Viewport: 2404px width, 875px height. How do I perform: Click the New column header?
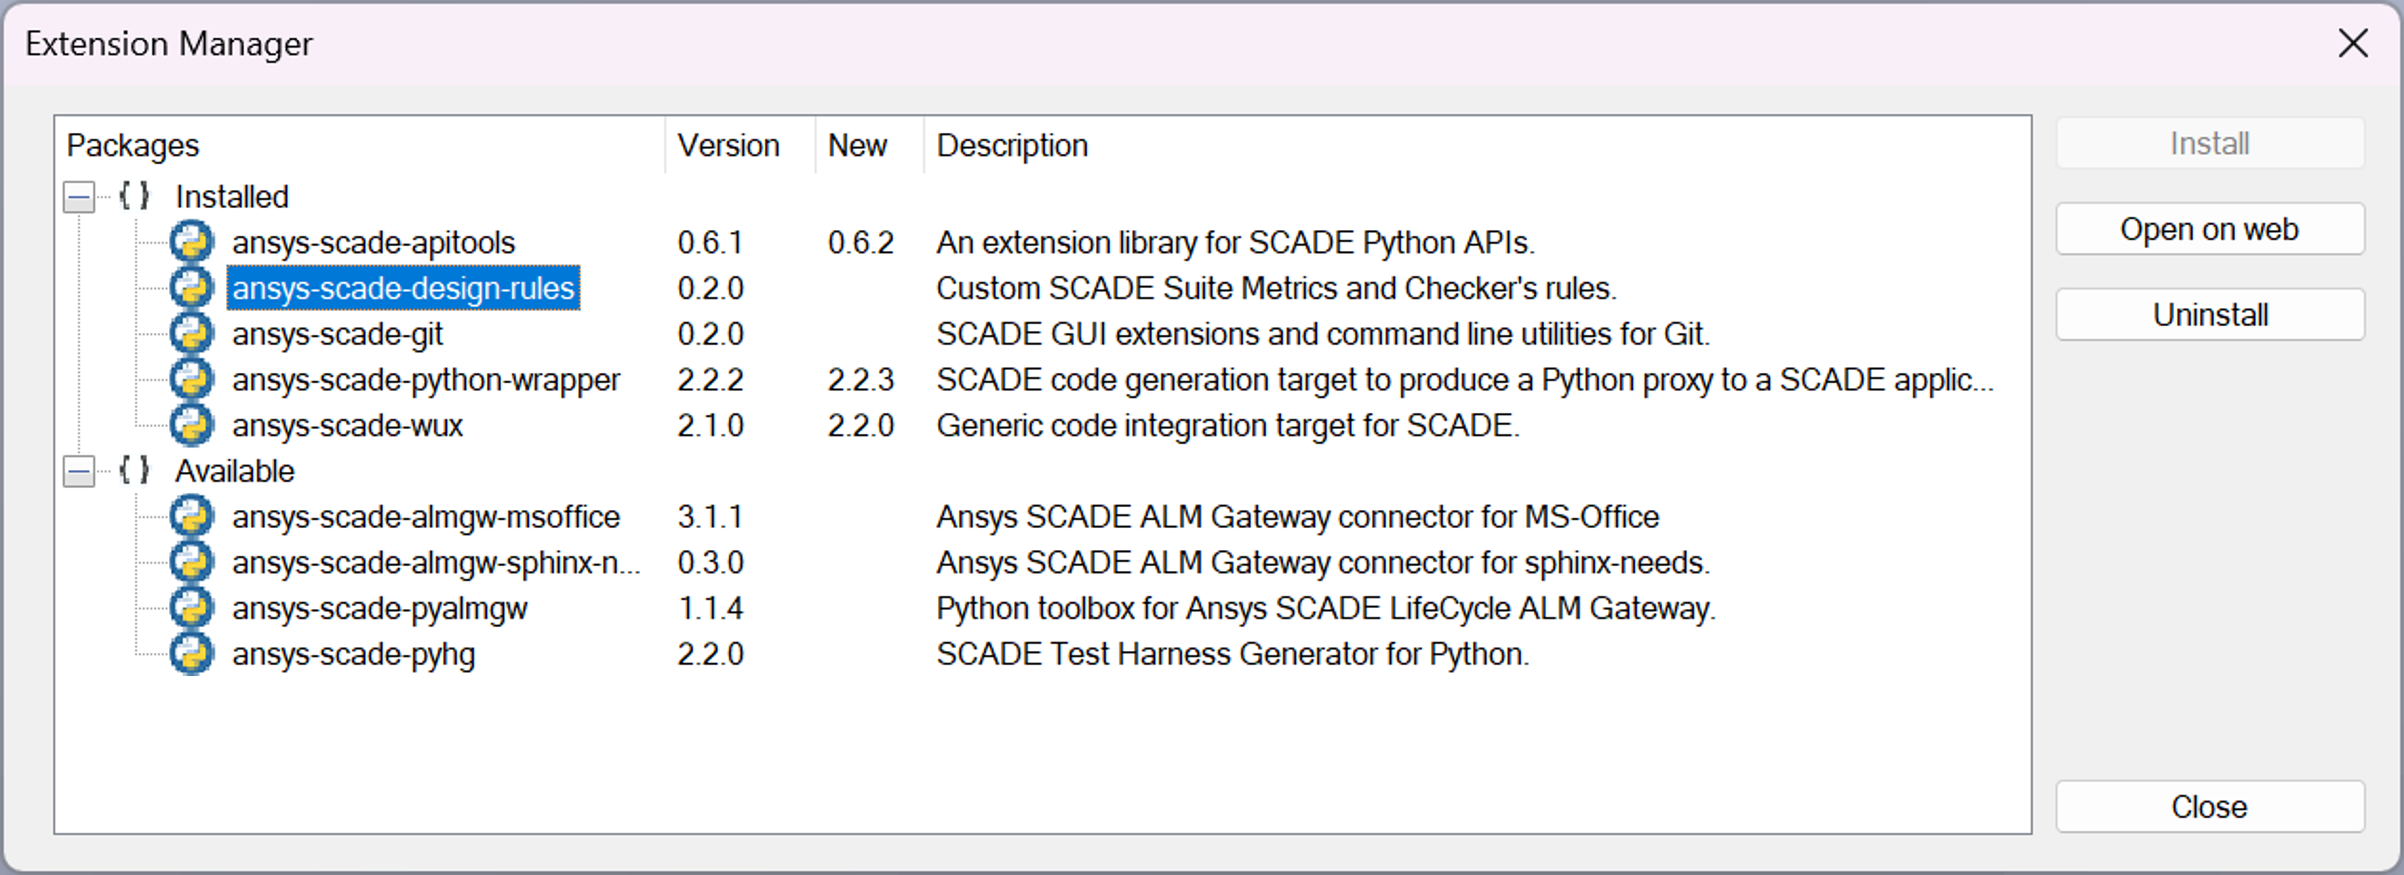click(857, 146)
